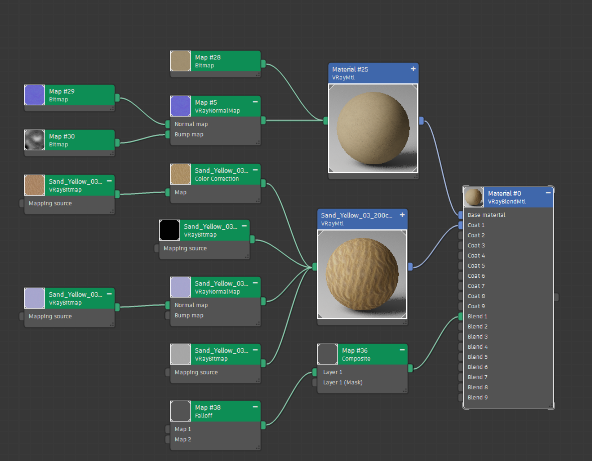The height and width of the screenshot is (461, 592).
Task: Collapse the Map #36 Composite node
Action: click(402, 350)
